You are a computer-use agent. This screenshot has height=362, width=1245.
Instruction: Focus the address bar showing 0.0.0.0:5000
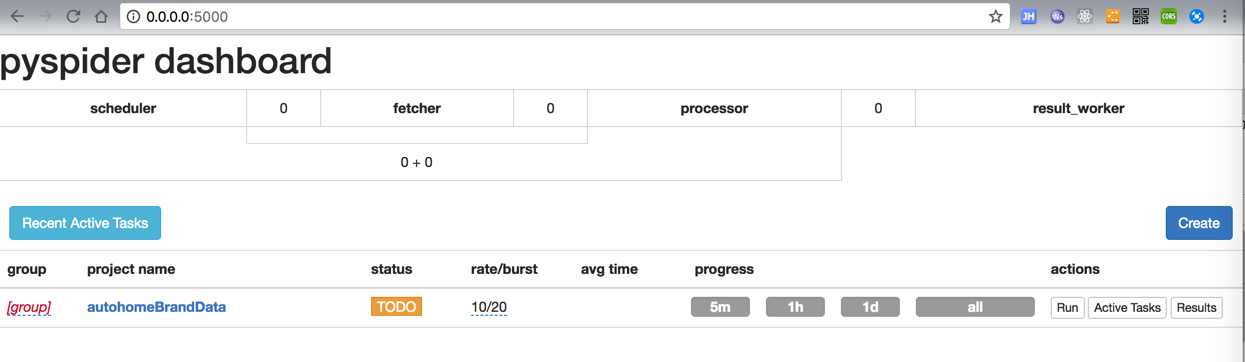point(558,17)
